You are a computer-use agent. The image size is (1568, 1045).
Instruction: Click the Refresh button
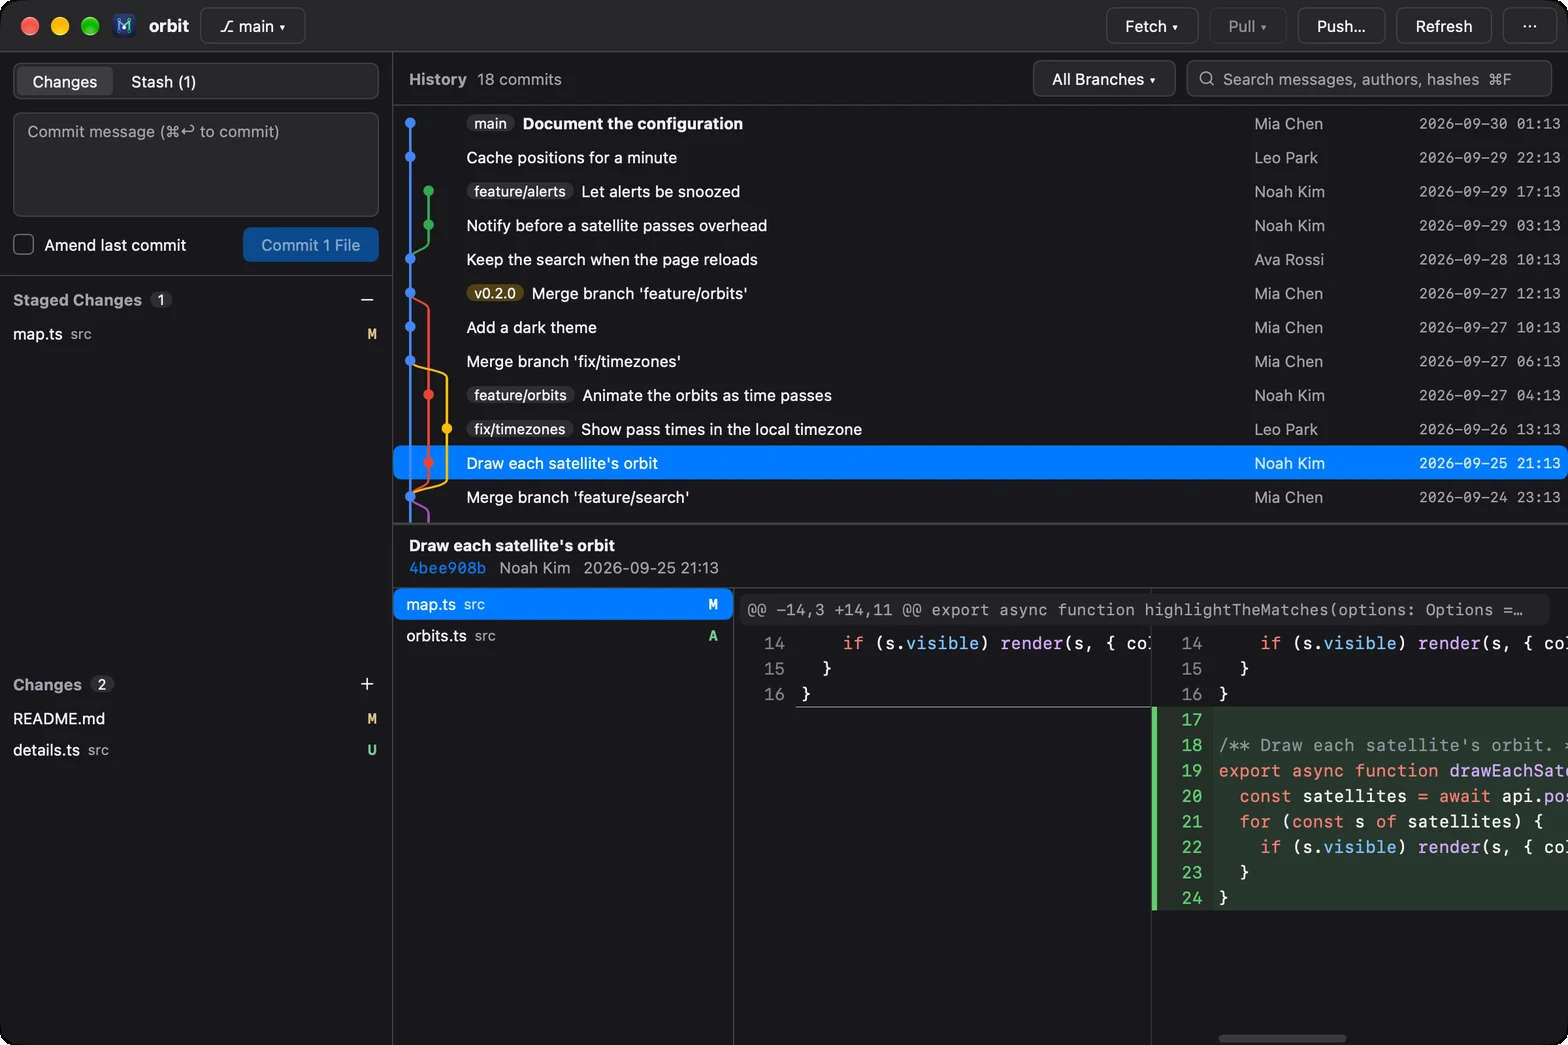click(1443, 26)
